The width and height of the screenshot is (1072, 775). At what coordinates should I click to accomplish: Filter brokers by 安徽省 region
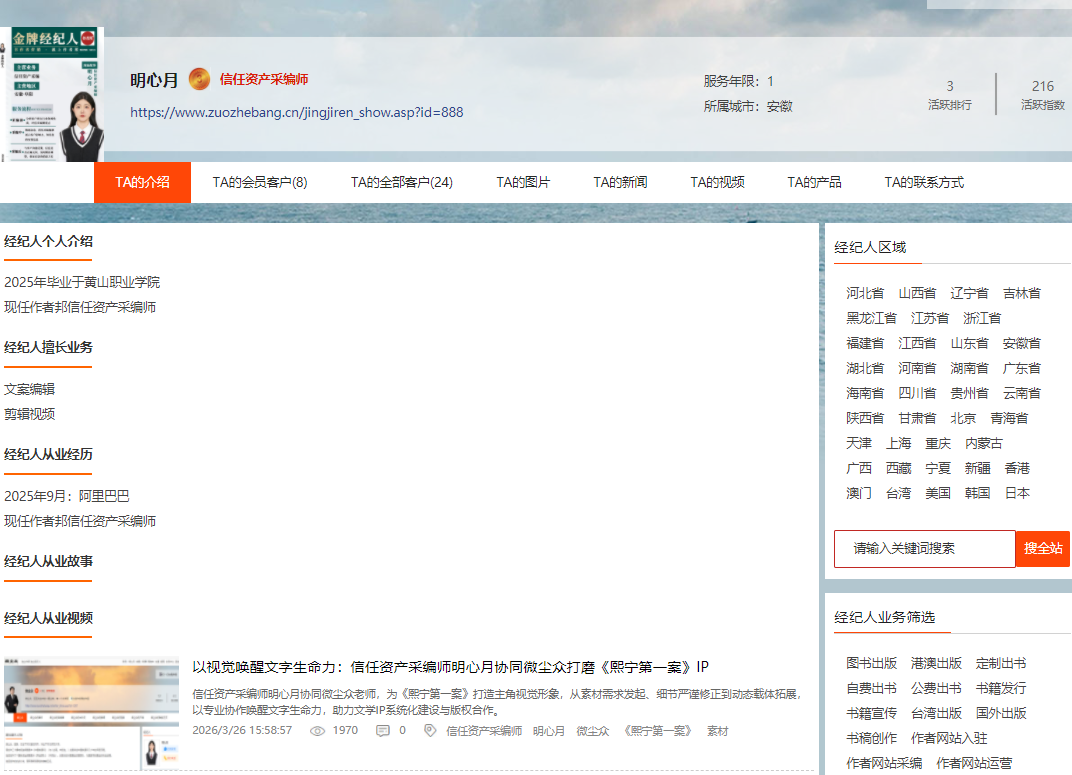click(1021, 343)
